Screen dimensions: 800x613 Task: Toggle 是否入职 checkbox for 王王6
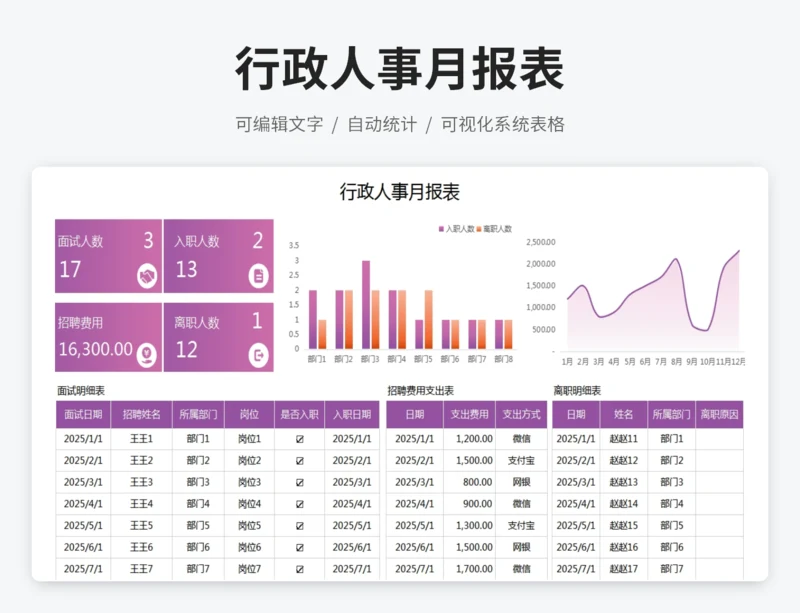[x=299, y=548]
